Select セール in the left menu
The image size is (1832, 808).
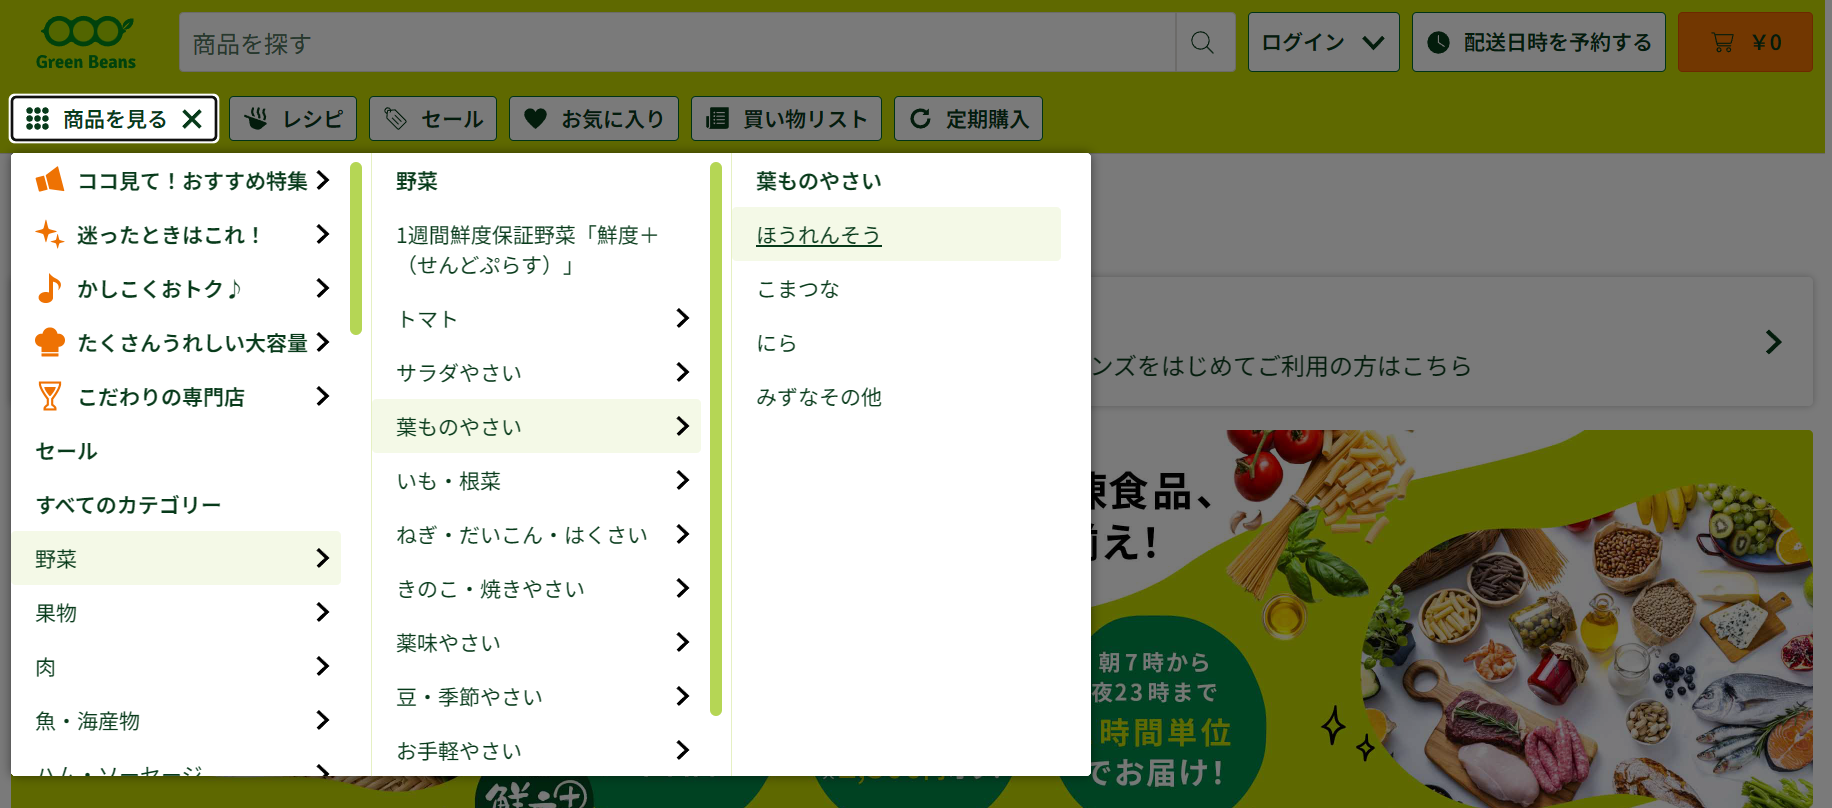coord(67,451)
